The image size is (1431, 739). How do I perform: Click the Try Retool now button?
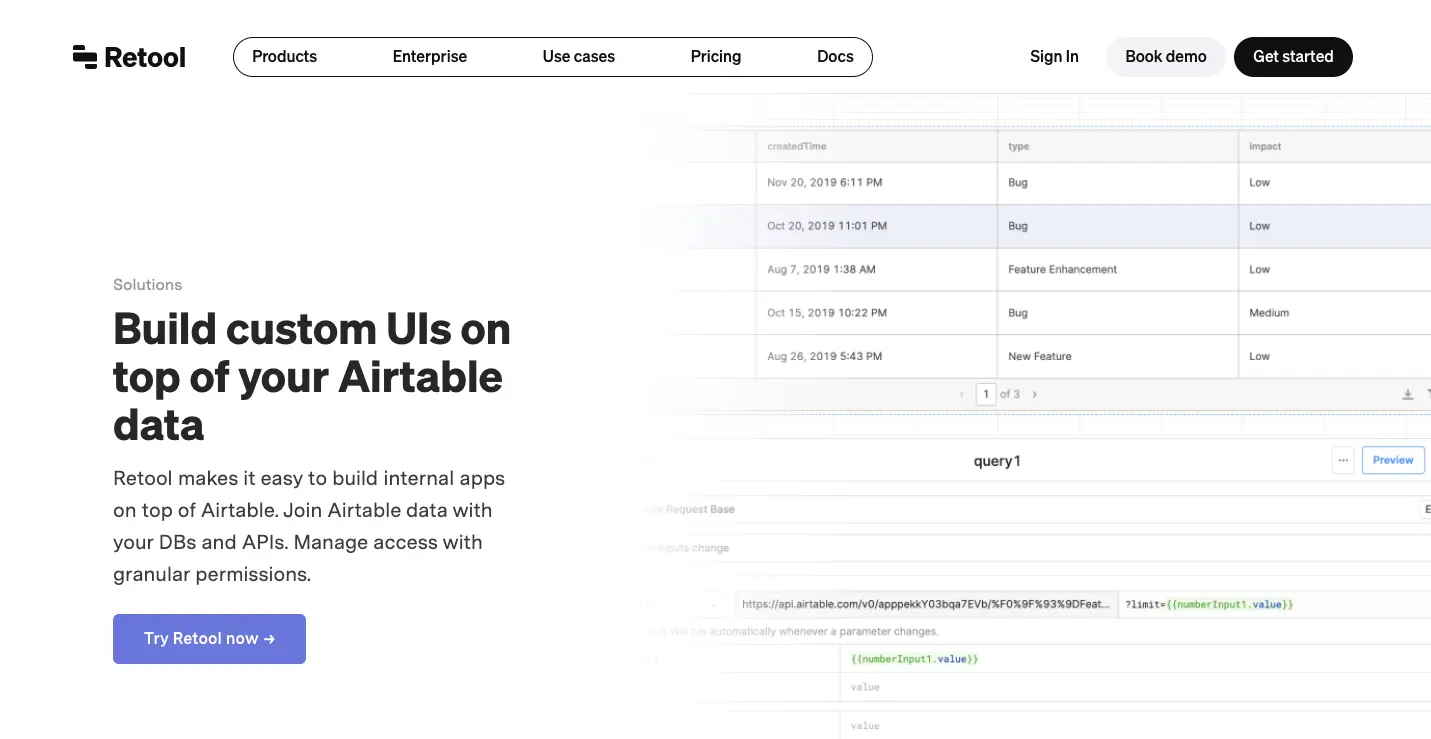[x=209, y=639]
